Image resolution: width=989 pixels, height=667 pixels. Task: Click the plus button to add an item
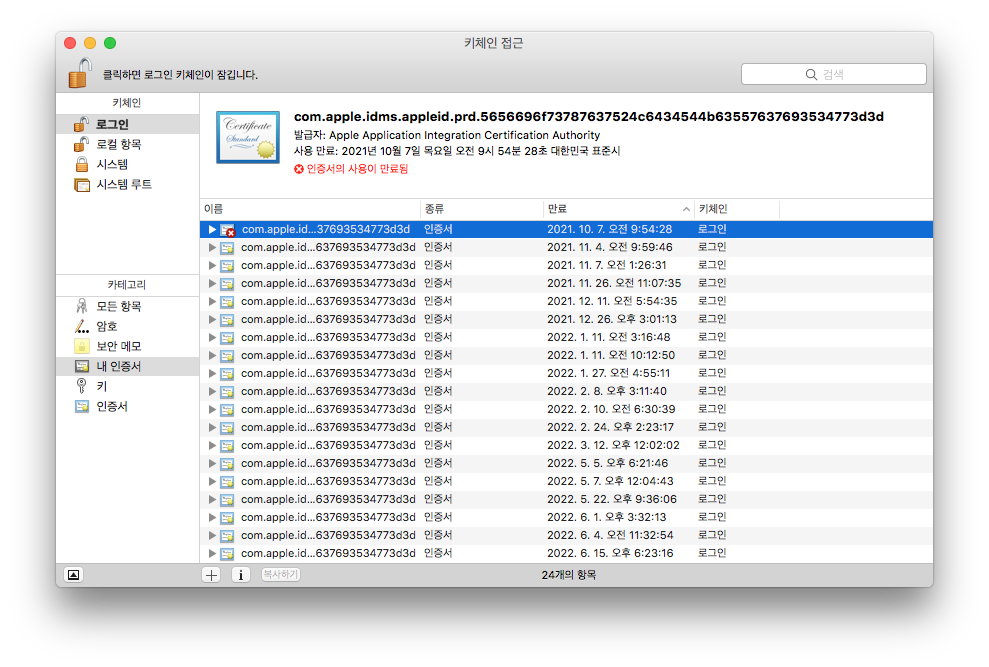211,575
